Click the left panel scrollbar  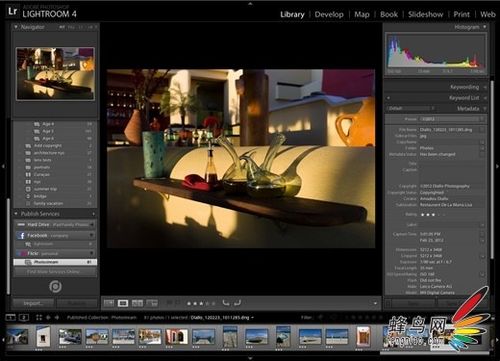click(8, 247)
